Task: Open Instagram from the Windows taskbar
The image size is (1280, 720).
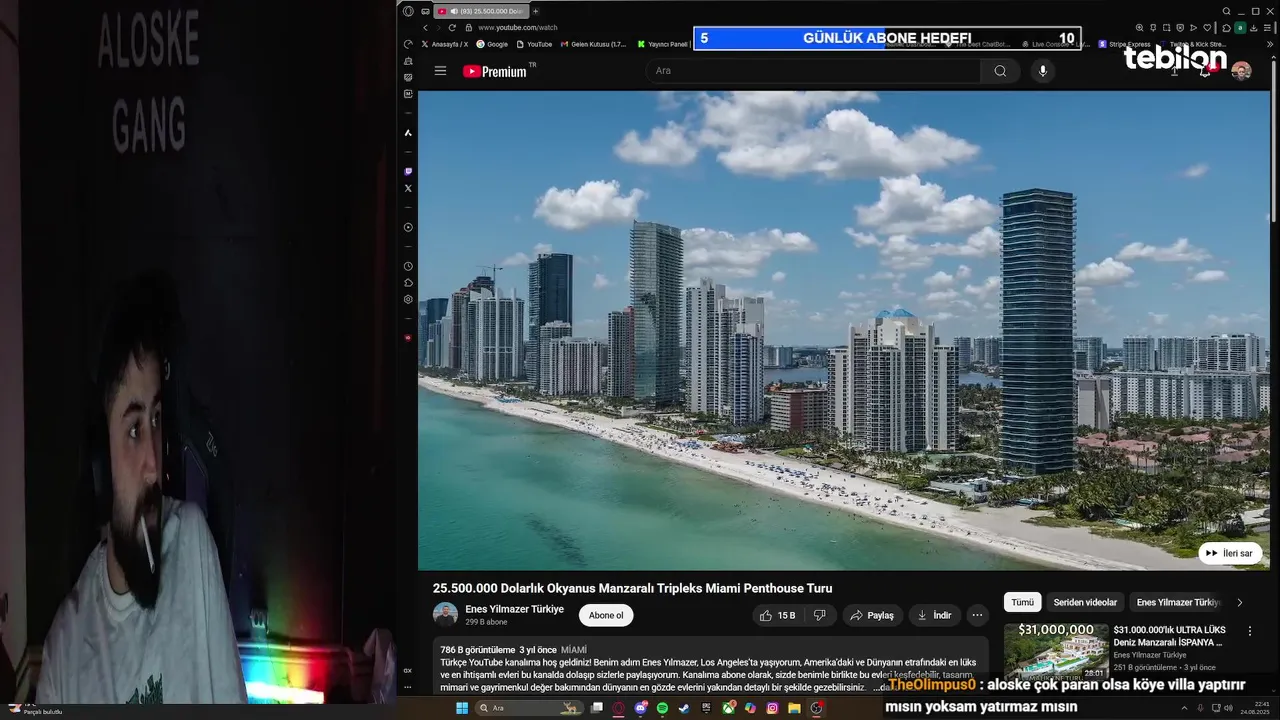Action: click(x=772, y=708)
